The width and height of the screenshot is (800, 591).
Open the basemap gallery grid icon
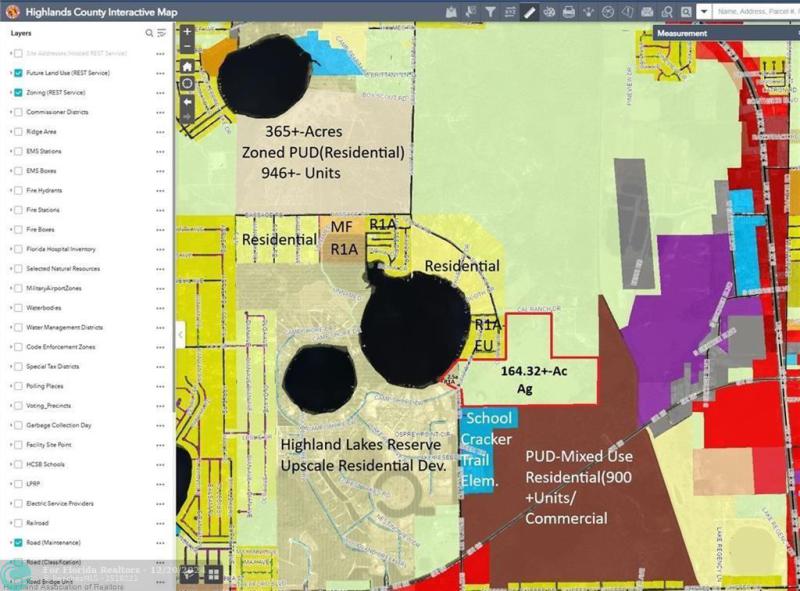[x=214, y=573]
